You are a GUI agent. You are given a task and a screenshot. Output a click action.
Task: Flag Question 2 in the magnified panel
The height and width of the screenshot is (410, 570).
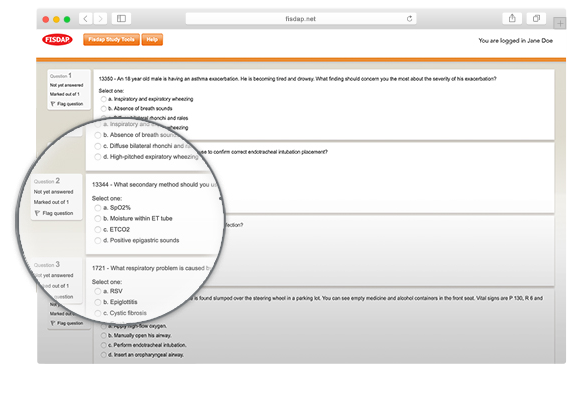coord(37,213)
